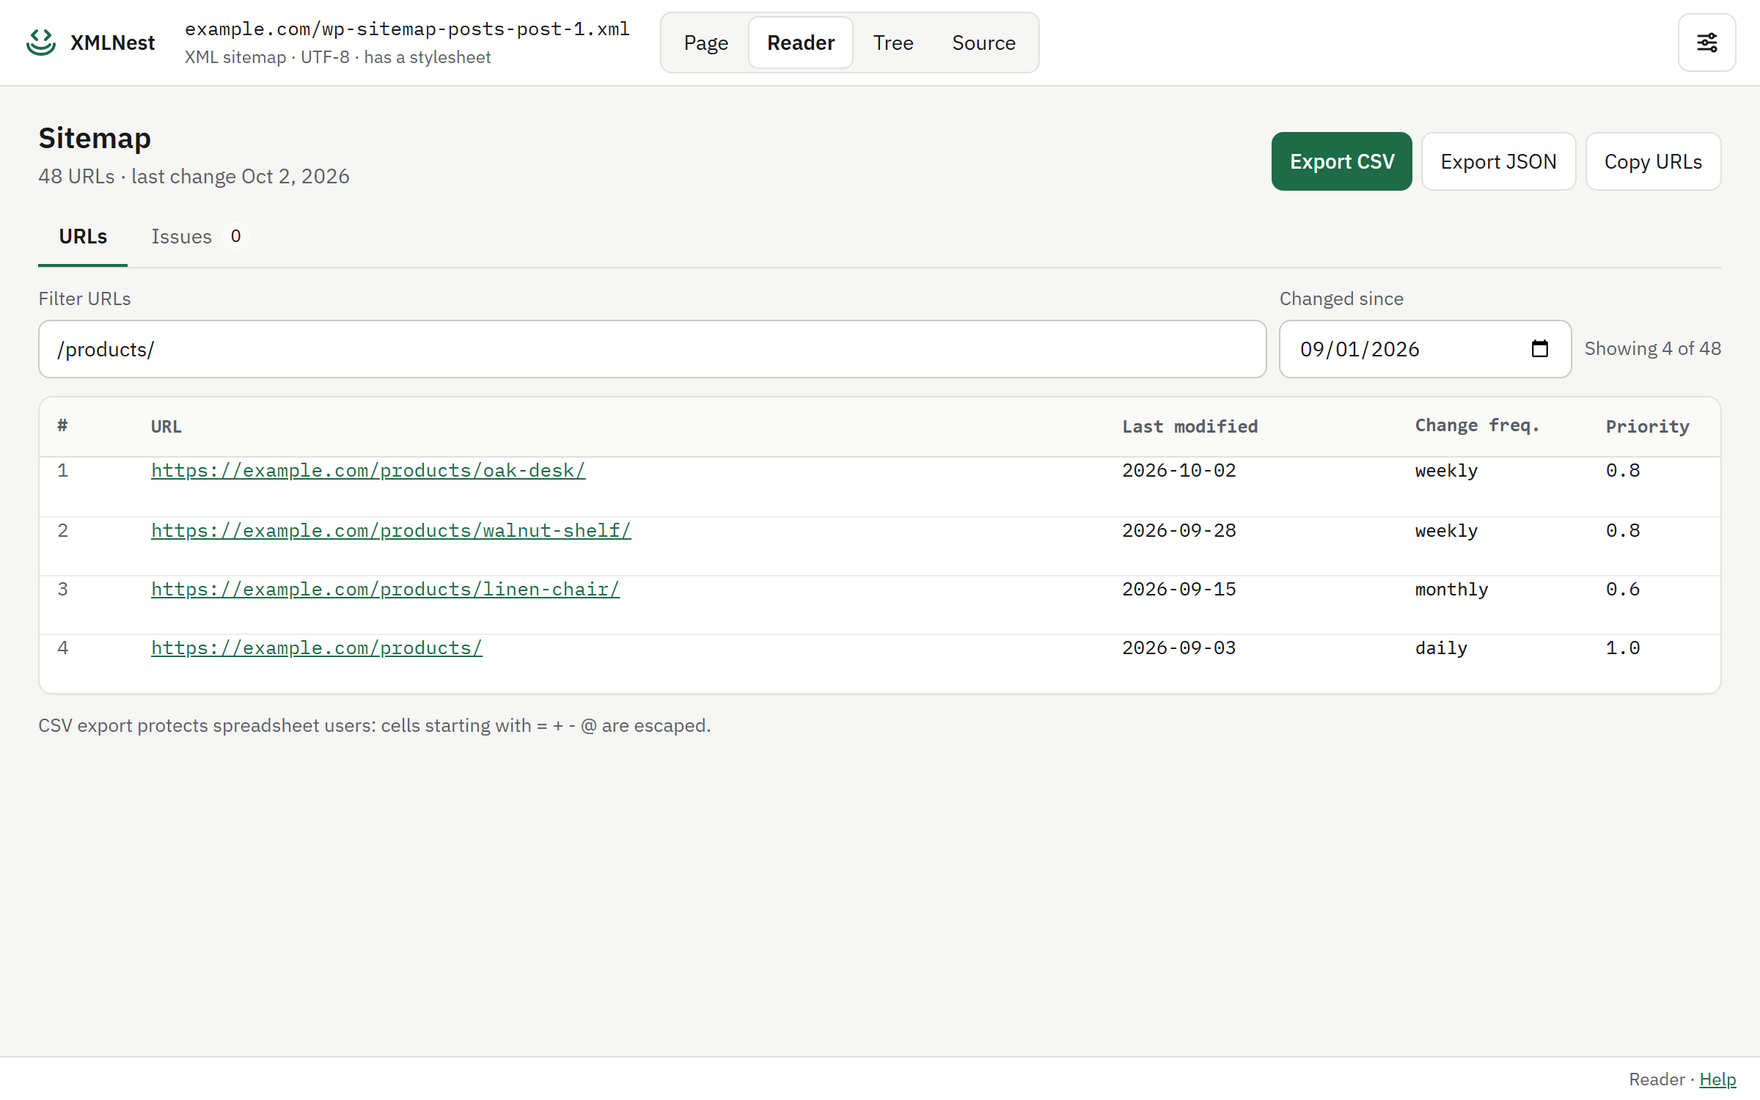Open the settings sliders icon button
This screenshot has width=1760, height=1100.
coord(1706,42)
